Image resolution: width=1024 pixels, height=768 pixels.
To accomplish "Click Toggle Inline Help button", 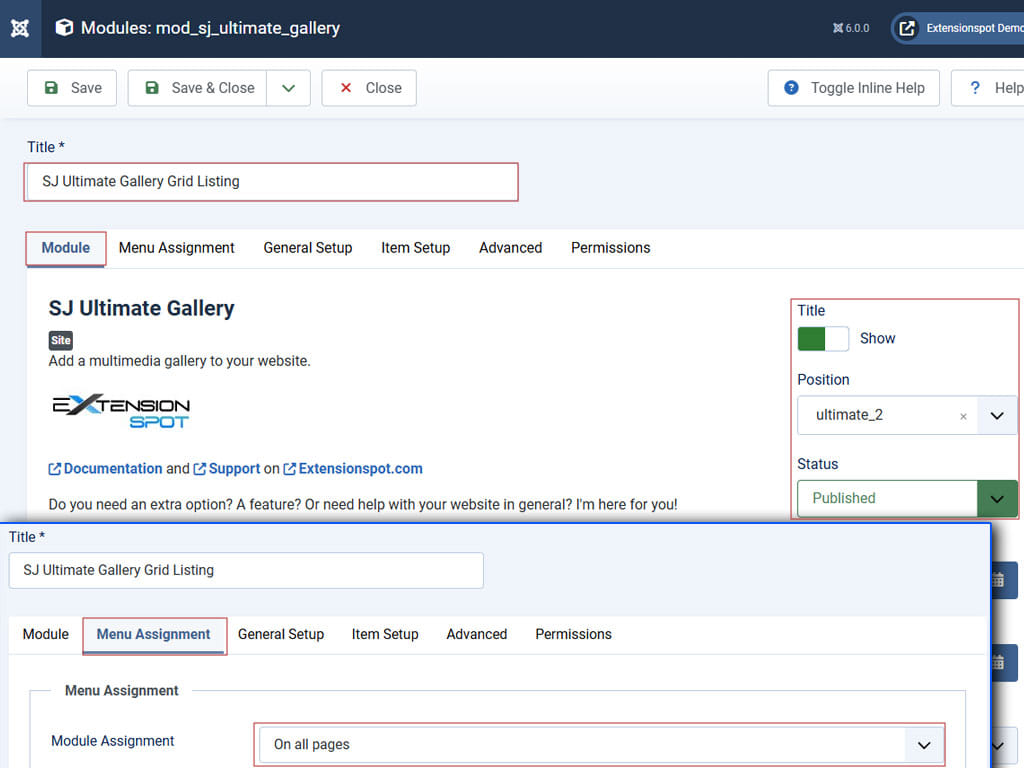I will point(854,88).
